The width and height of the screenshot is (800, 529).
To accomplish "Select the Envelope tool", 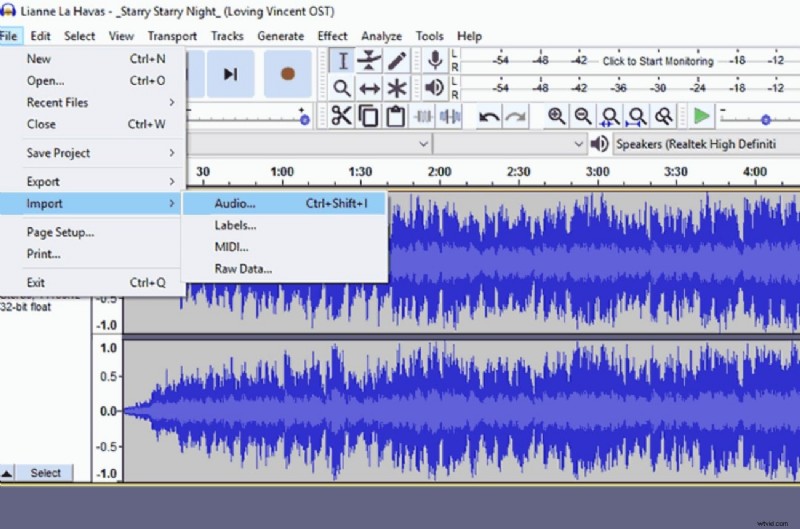I will click(x=369, y=61).
